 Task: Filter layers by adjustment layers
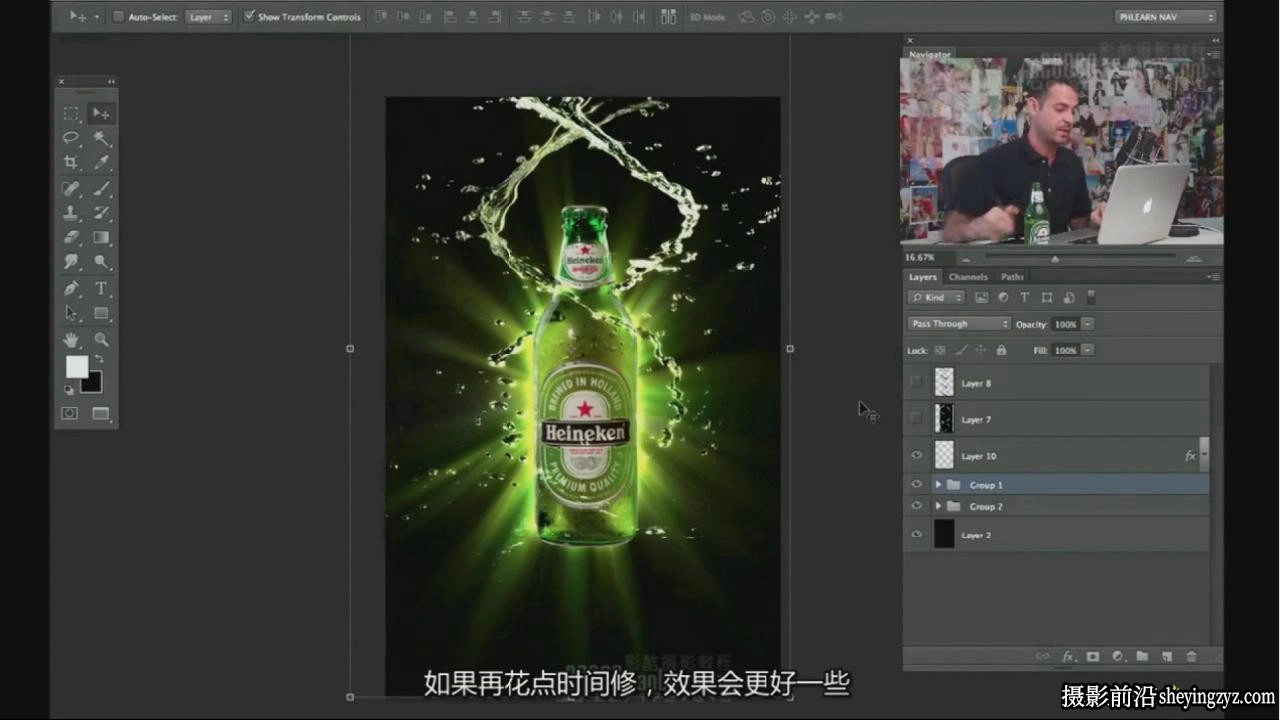click(1003, 297)
